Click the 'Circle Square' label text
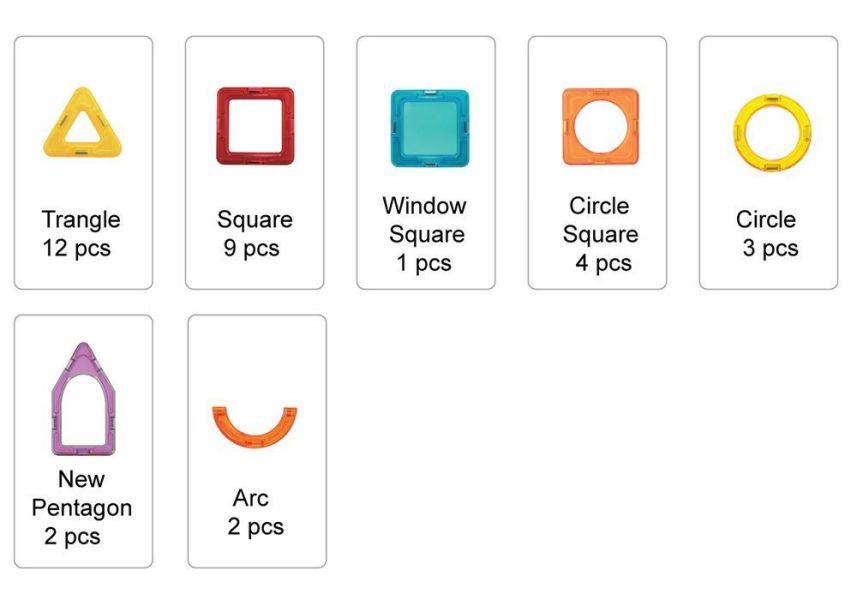Image resolution: width=857 pixels, height=600 pixels. point(600,220)
